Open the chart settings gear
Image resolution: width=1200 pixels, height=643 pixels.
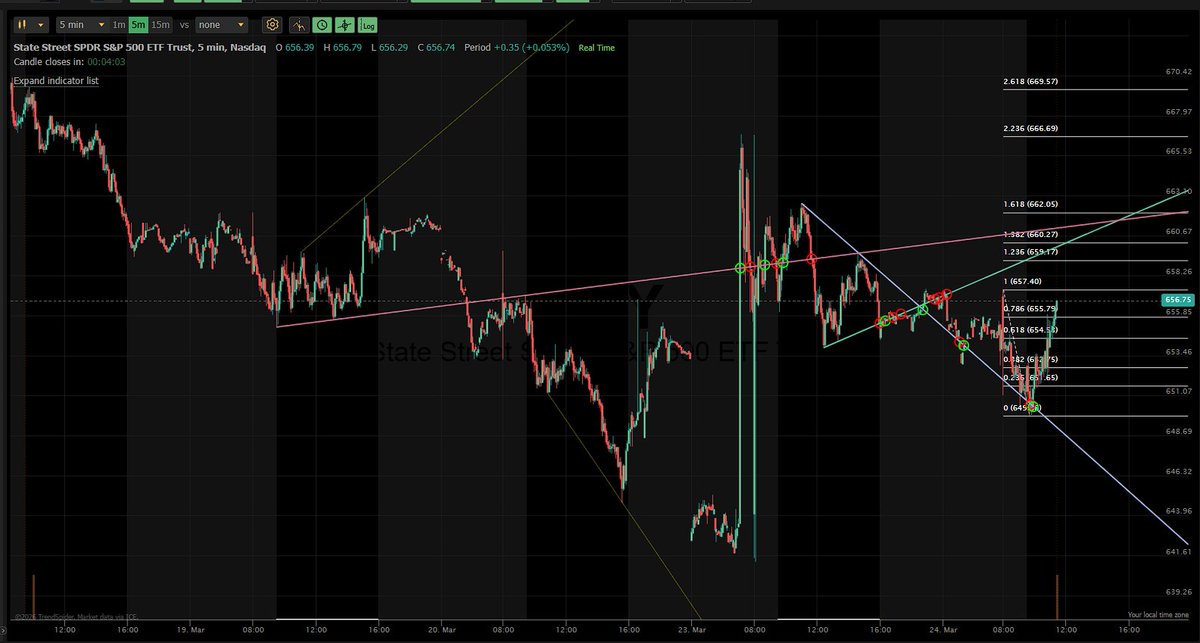point(272,25)
